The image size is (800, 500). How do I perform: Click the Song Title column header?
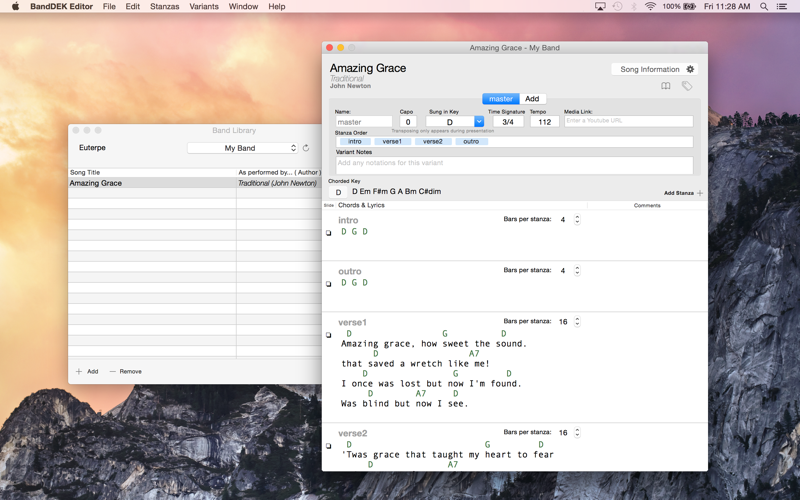152,172
